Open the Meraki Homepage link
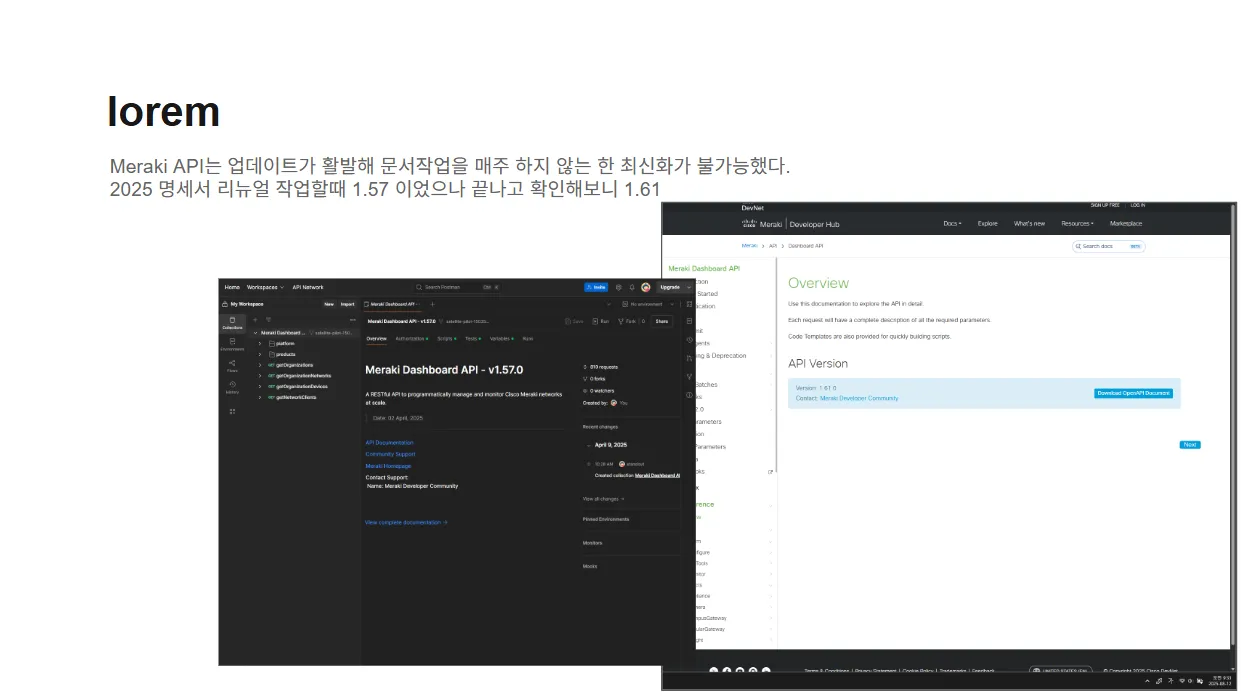The width and height of the screenshot is (1253, 699). (388, 466)
